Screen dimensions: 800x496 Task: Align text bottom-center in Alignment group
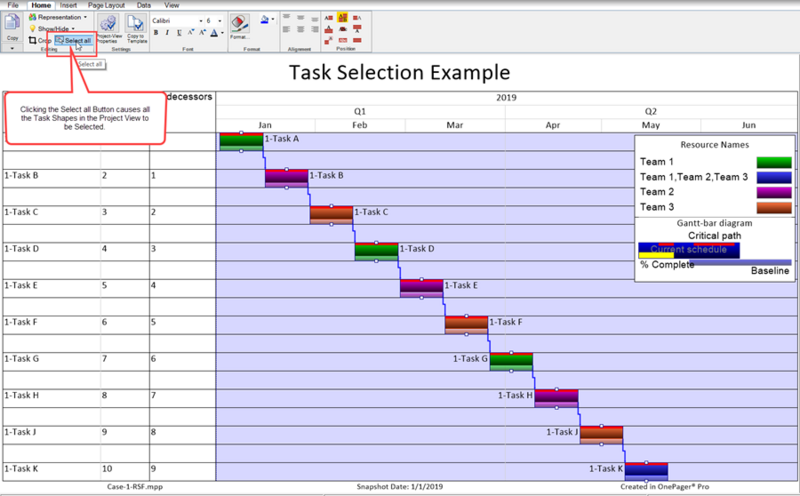301,30
